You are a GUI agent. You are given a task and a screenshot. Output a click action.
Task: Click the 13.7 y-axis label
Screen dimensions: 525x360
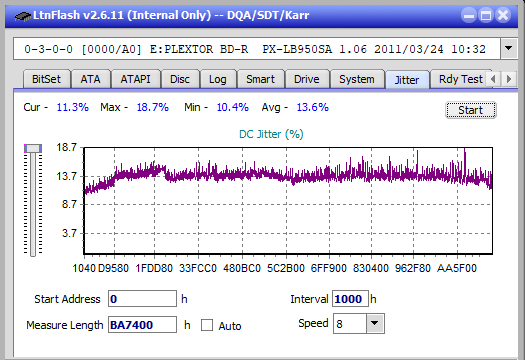[67, 176]
